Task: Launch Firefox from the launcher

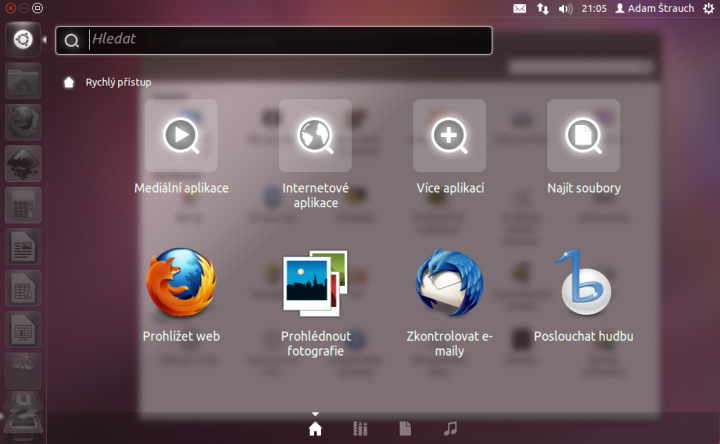Action: click(23, 123)
